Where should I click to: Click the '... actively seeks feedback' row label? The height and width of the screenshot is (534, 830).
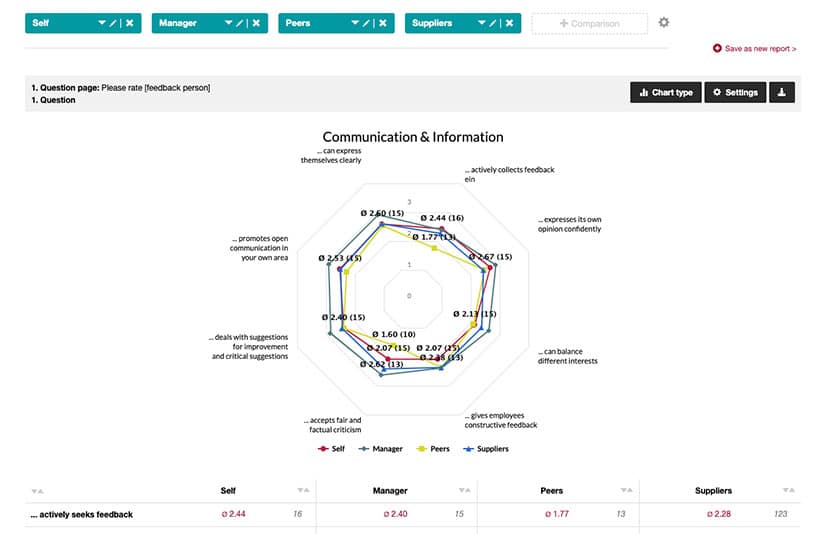tap(82, 514)
